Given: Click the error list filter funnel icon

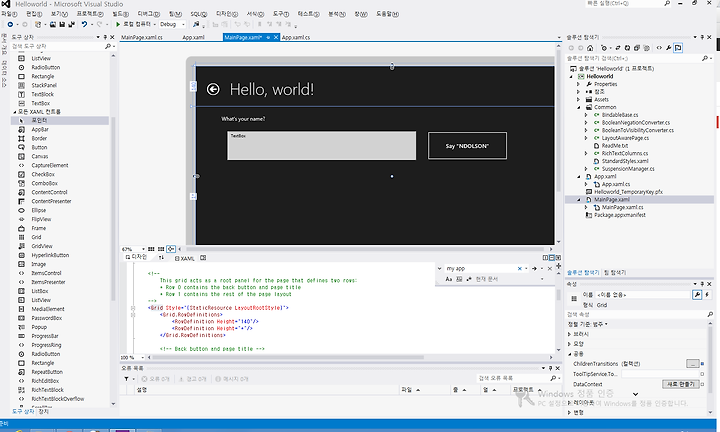Looking at the screenshot, I should coord(126,379).
